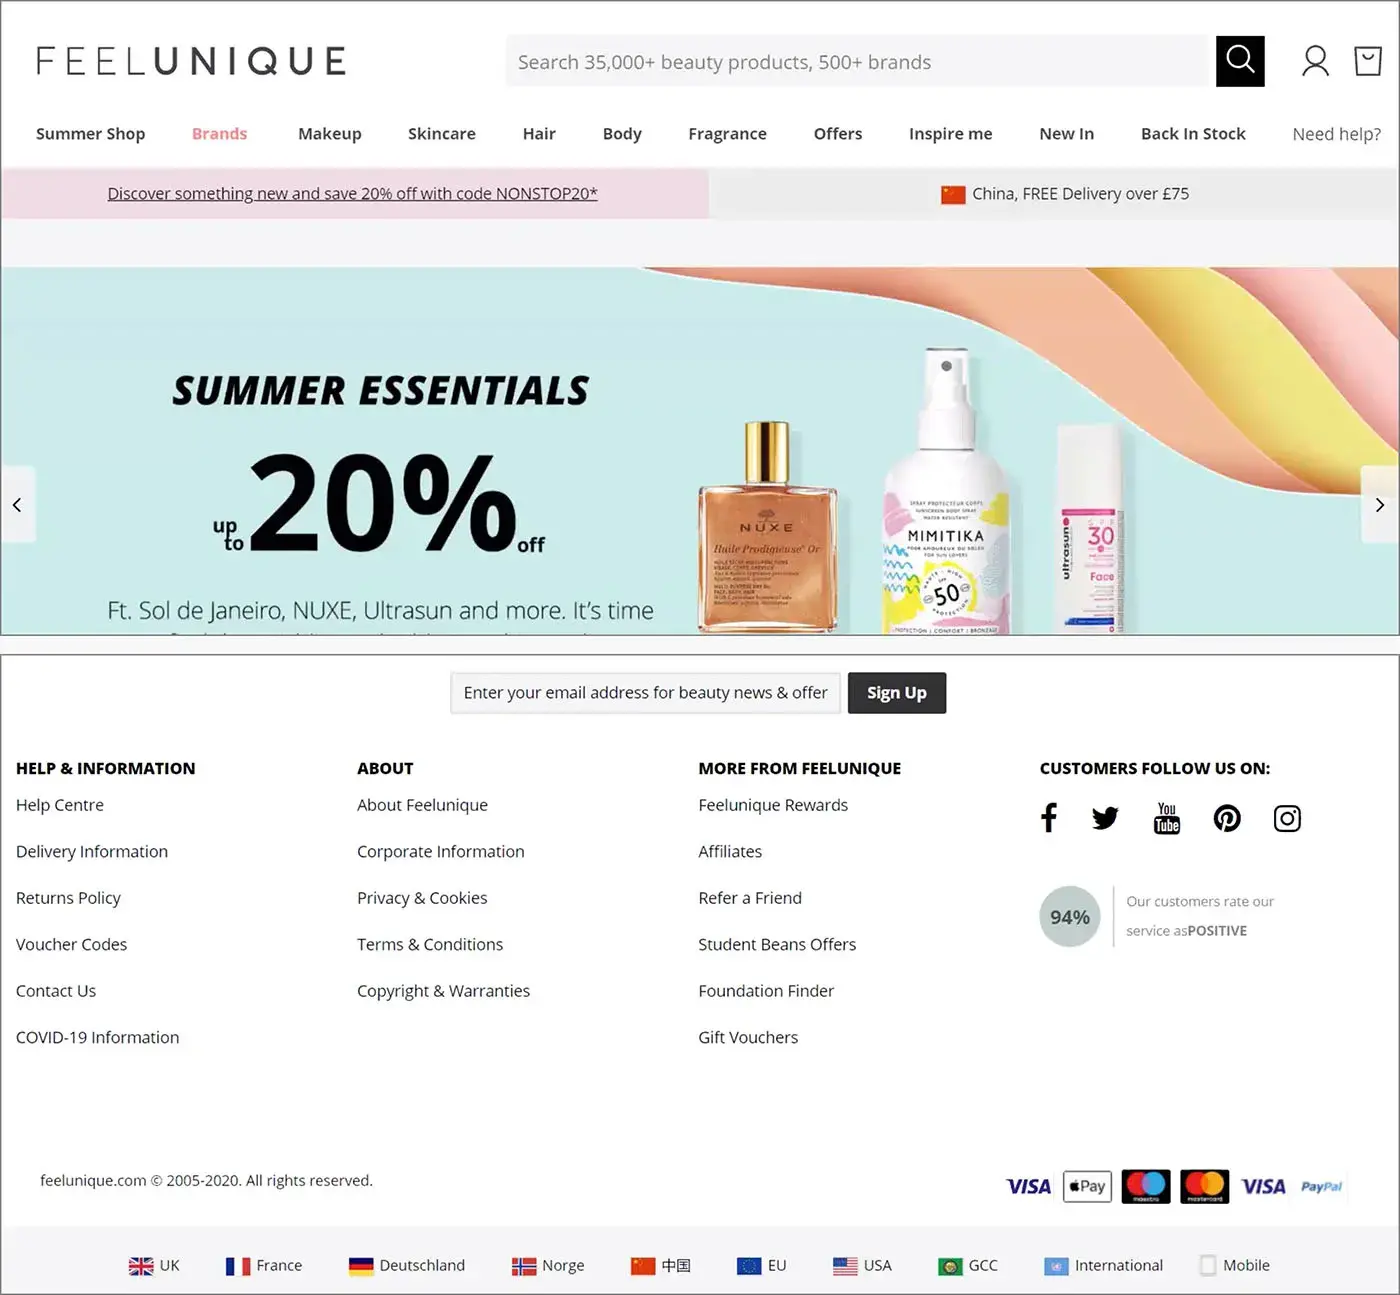This screenshot has width=1400, height=1295.
Task: Open the shopping bag icon
Action: [x=1368, y=61]
